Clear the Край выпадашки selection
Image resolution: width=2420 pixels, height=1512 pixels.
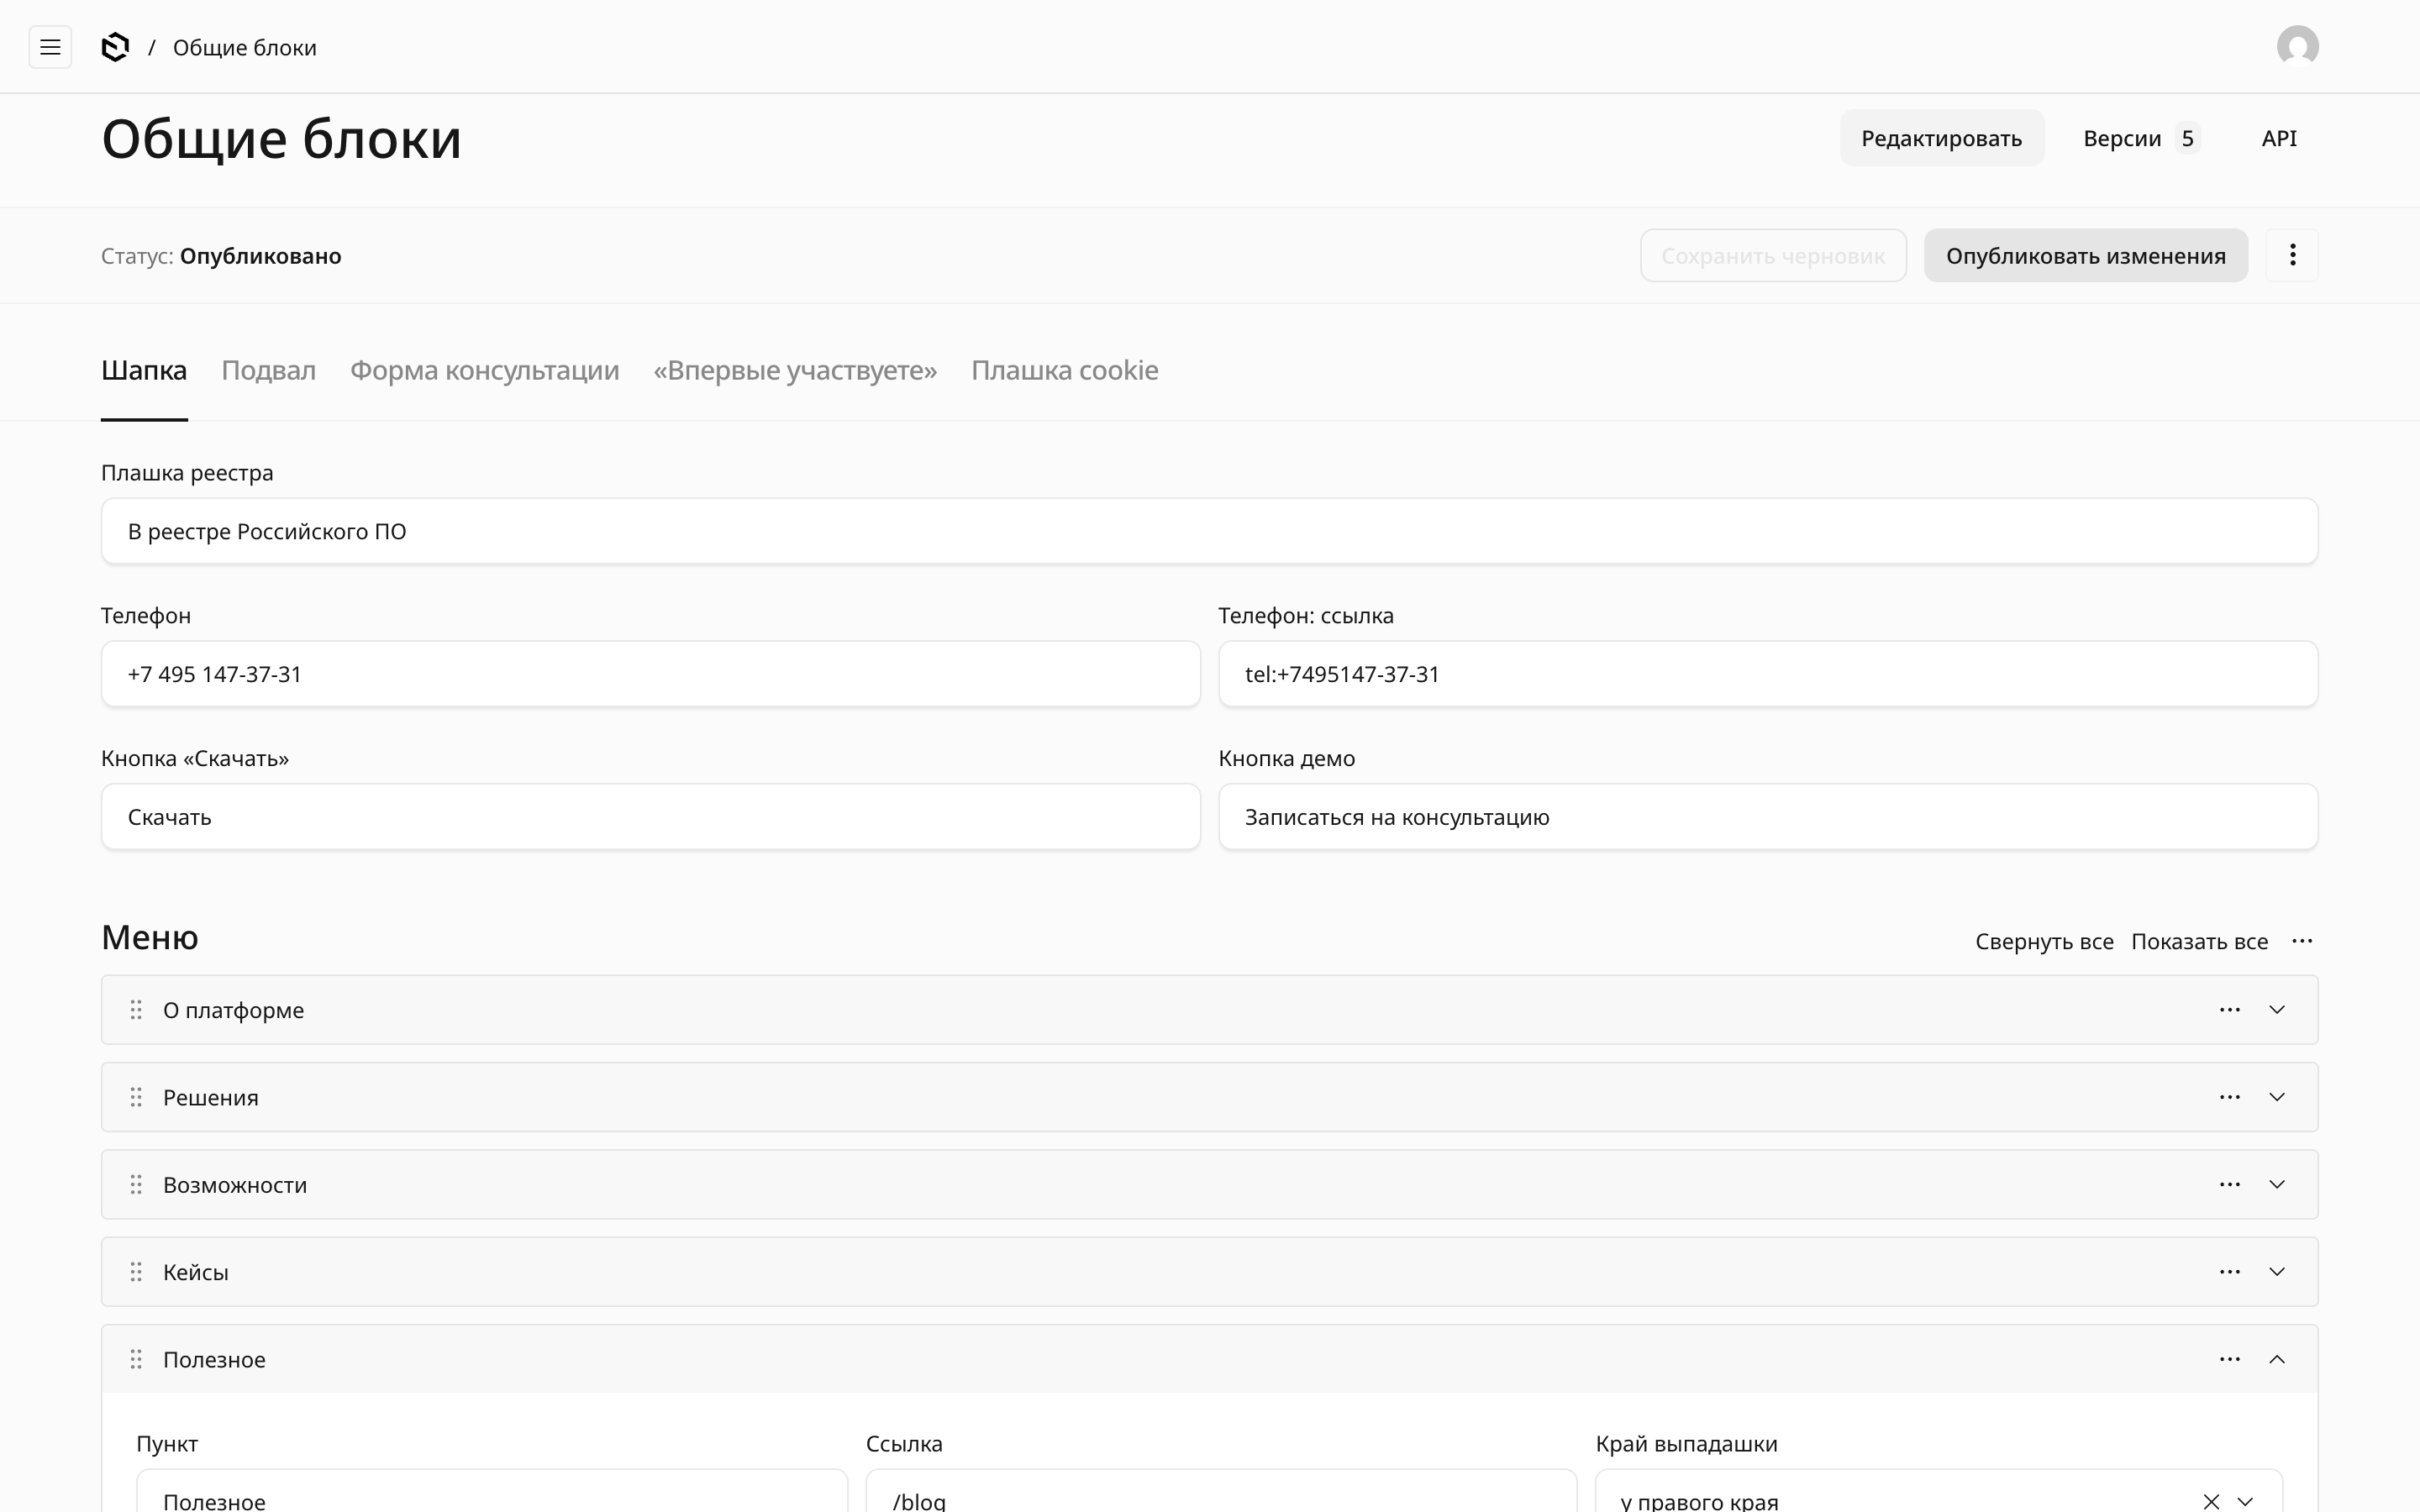click(x=2211, y=1501)
